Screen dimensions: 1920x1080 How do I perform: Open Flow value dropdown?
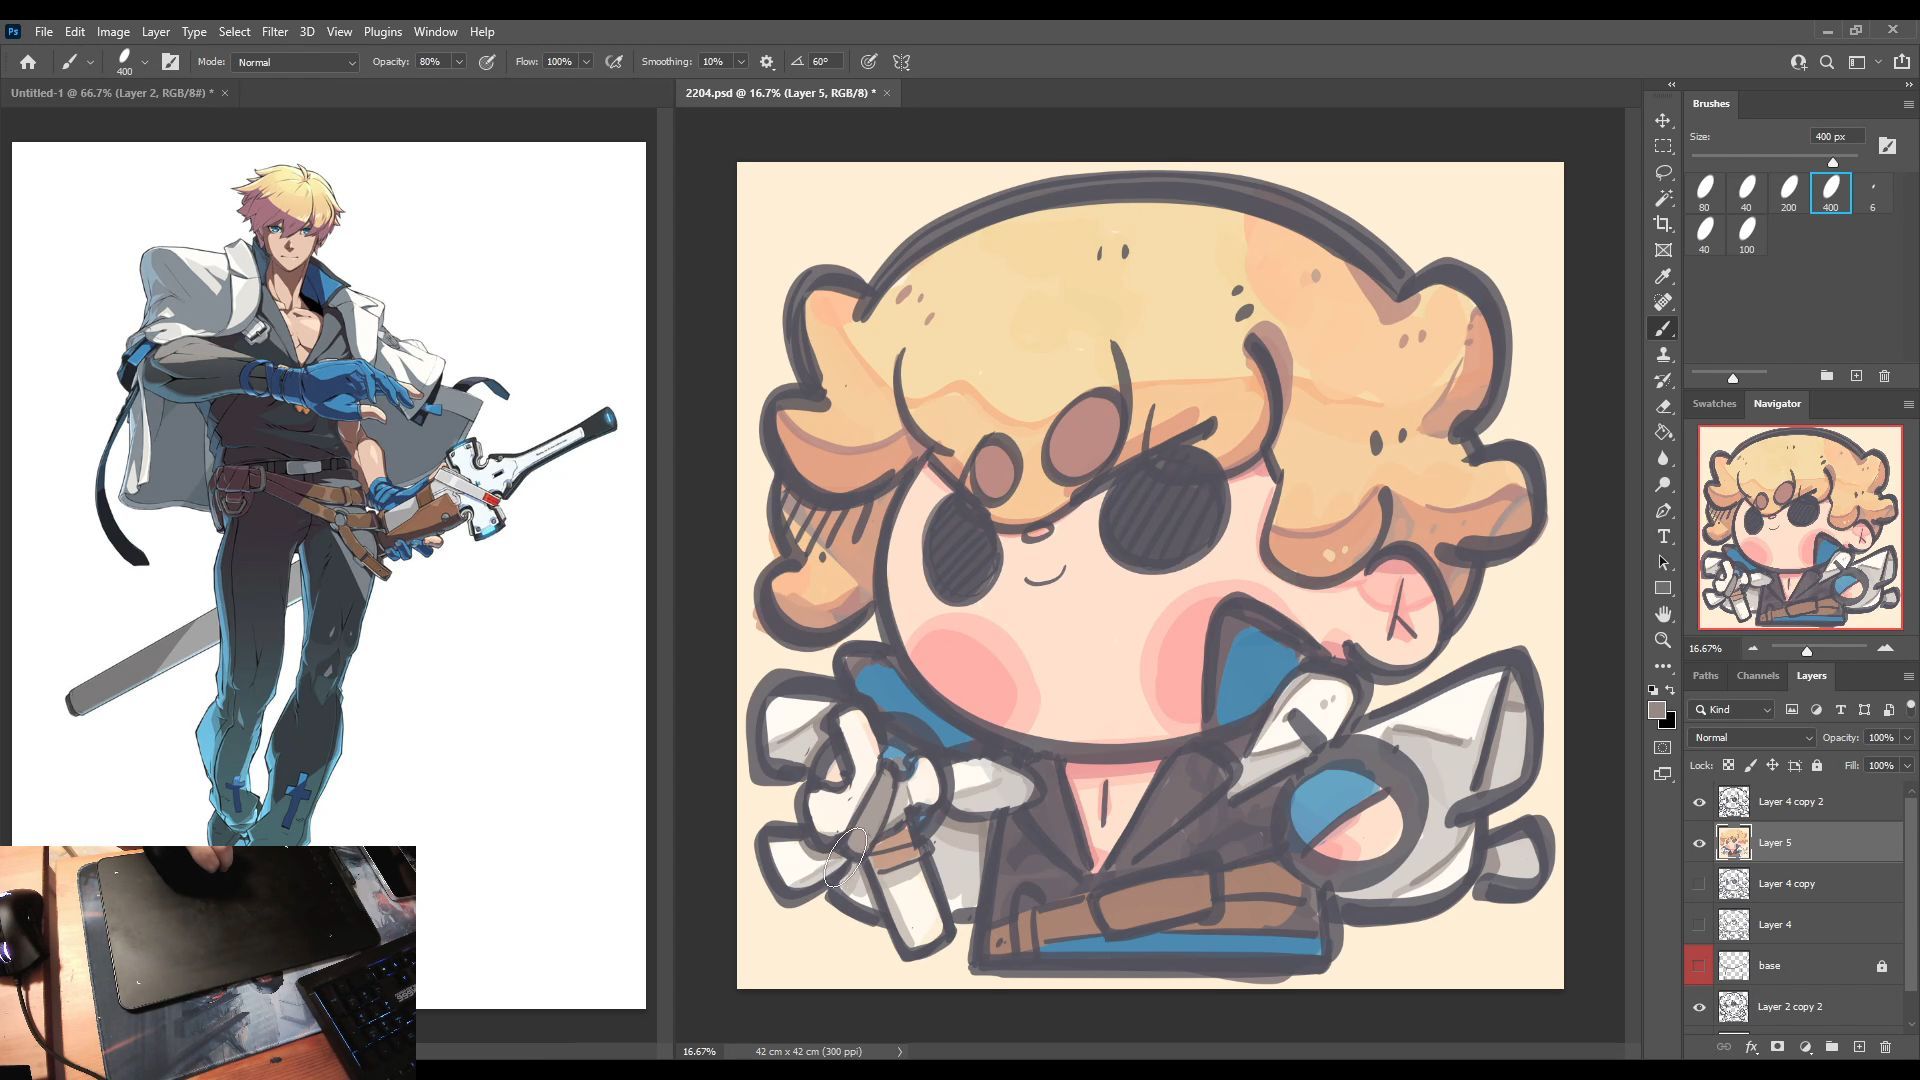coord(586,62)
